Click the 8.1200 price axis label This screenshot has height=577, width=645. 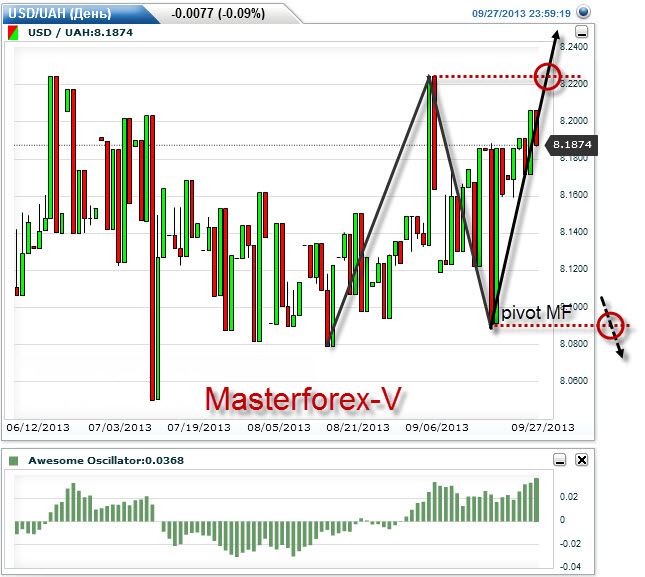click(574, 269)
